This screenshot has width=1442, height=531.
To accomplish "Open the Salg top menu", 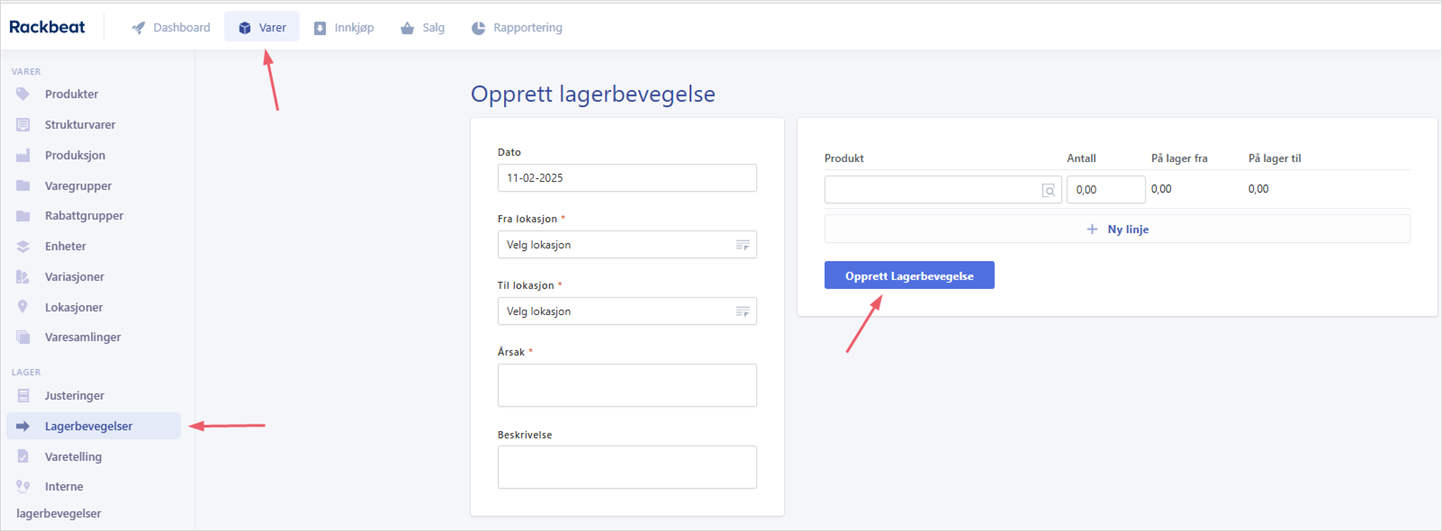I will tap(422, 28).
